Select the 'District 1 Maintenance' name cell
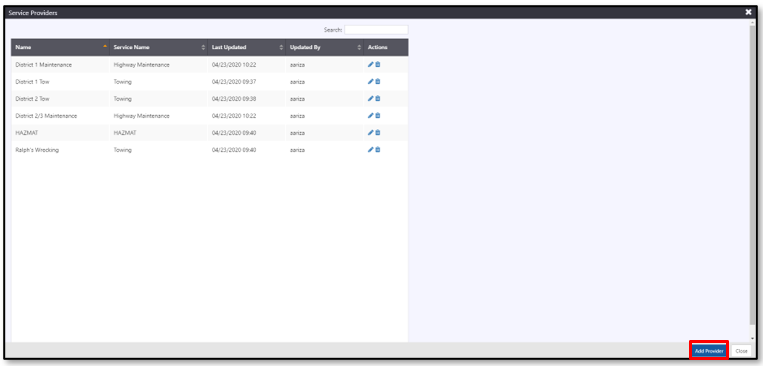 tap(61, 65)
